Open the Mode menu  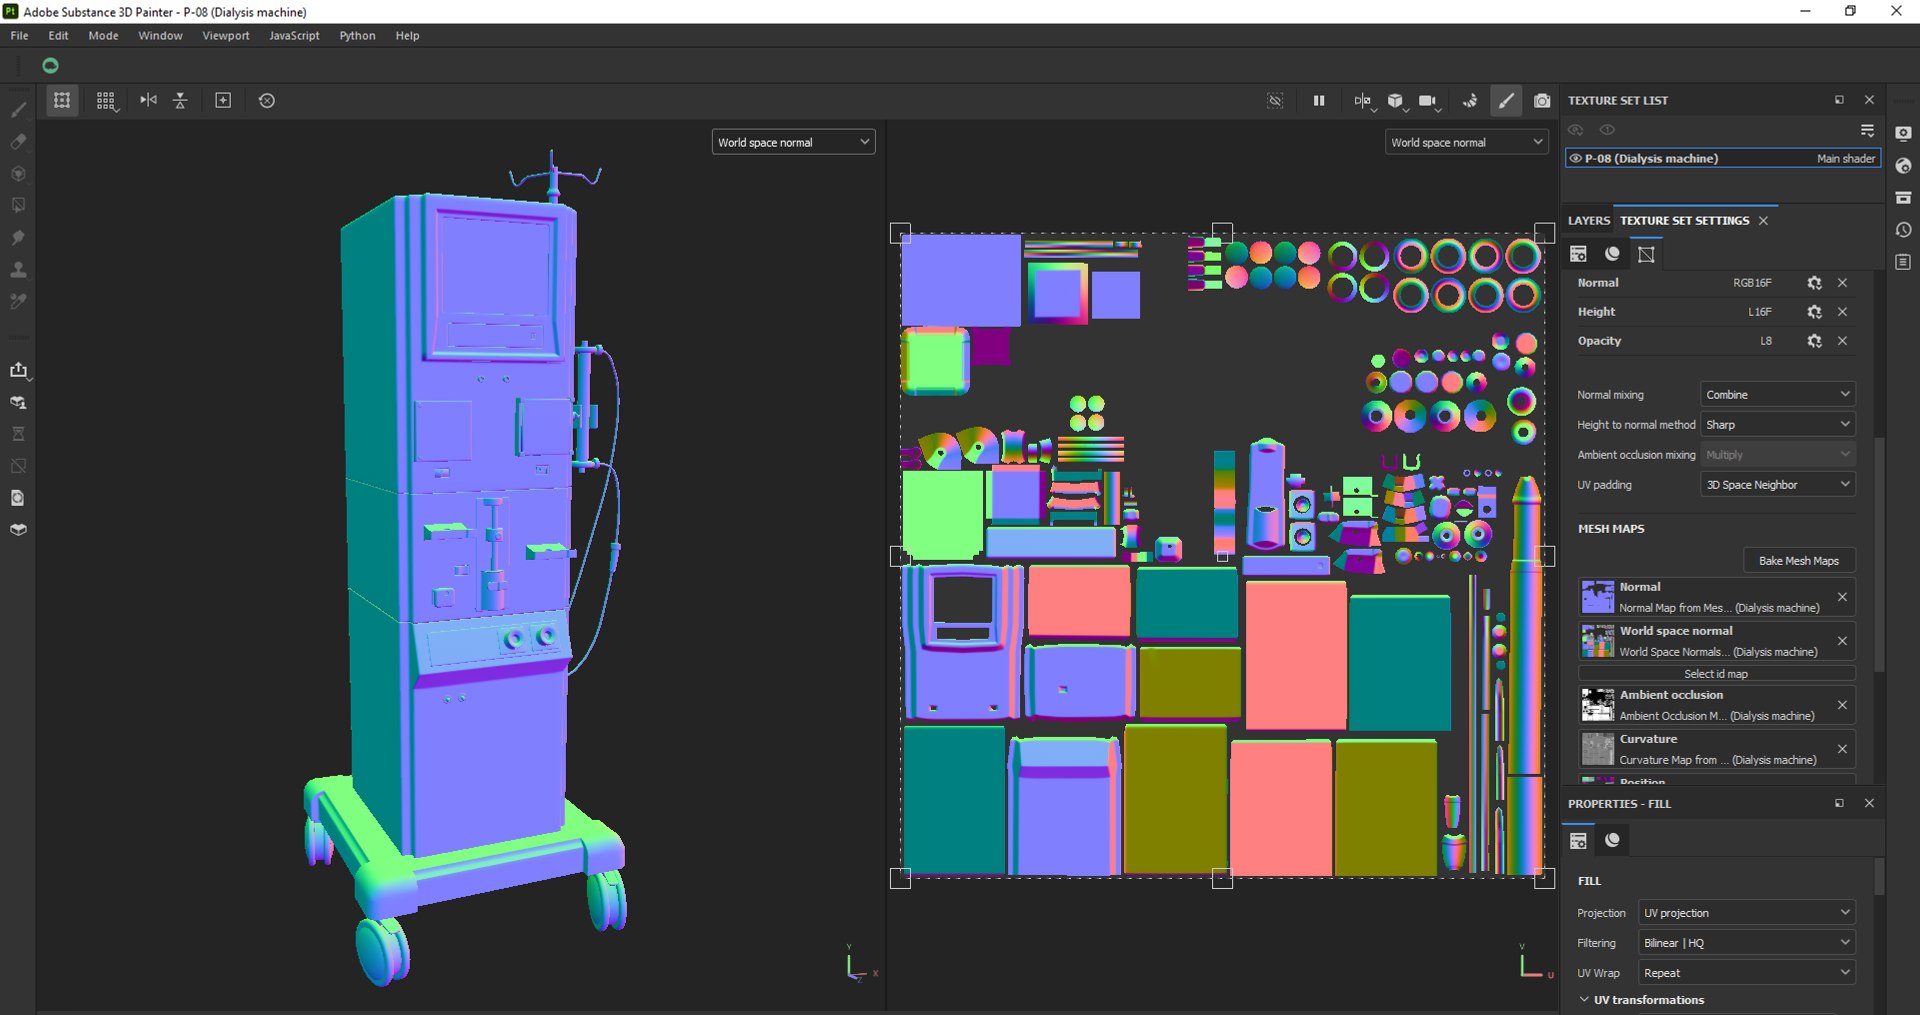point(103,35)
